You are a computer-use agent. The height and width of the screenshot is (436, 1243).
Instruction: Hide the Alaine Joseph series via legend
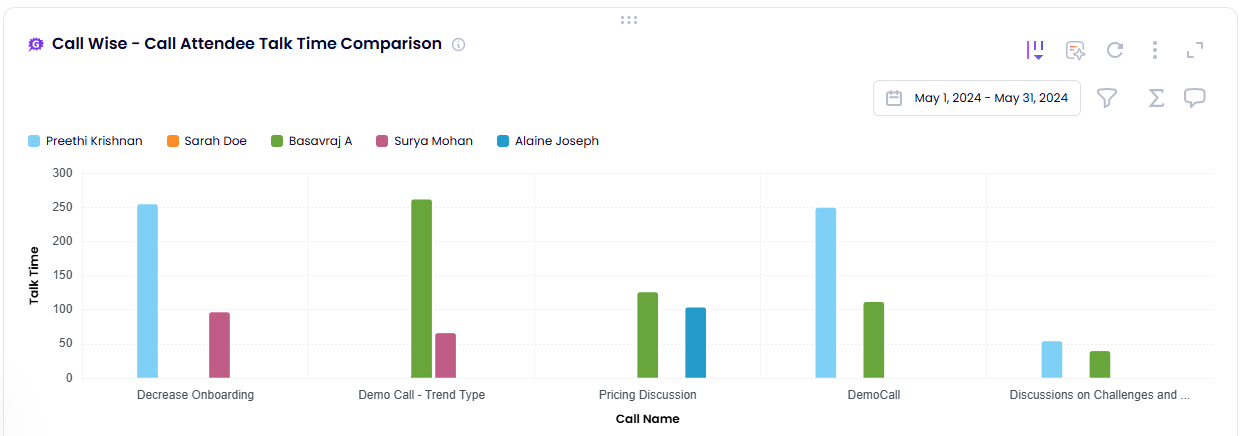pos(556,141)
